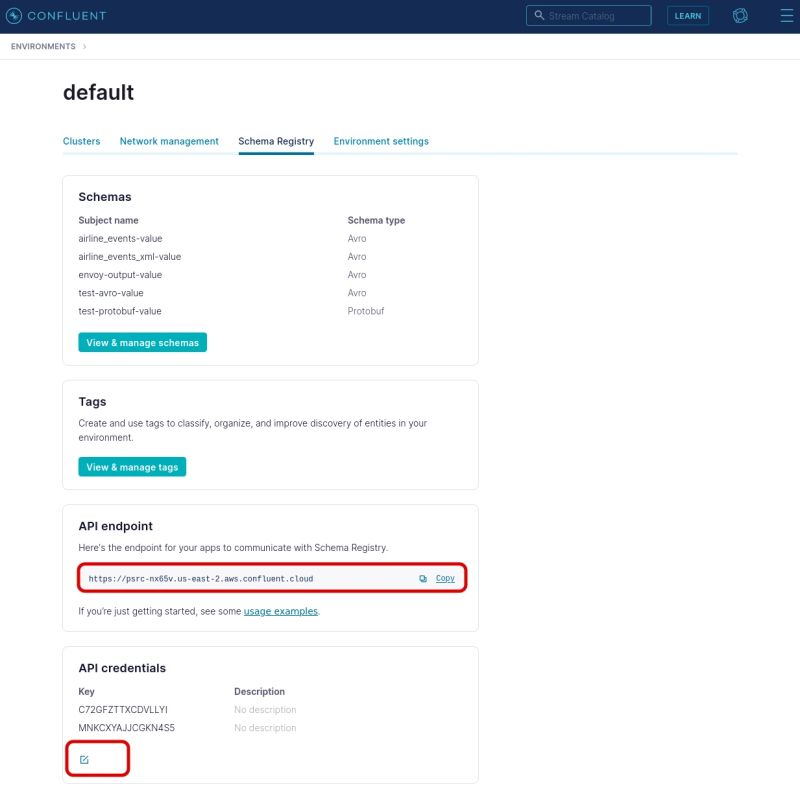Image resolution: width=800 pixels, height=796 pixels.
Task: Click the magnifier icon in Stream Catalog search
Action: click(539, 15)
